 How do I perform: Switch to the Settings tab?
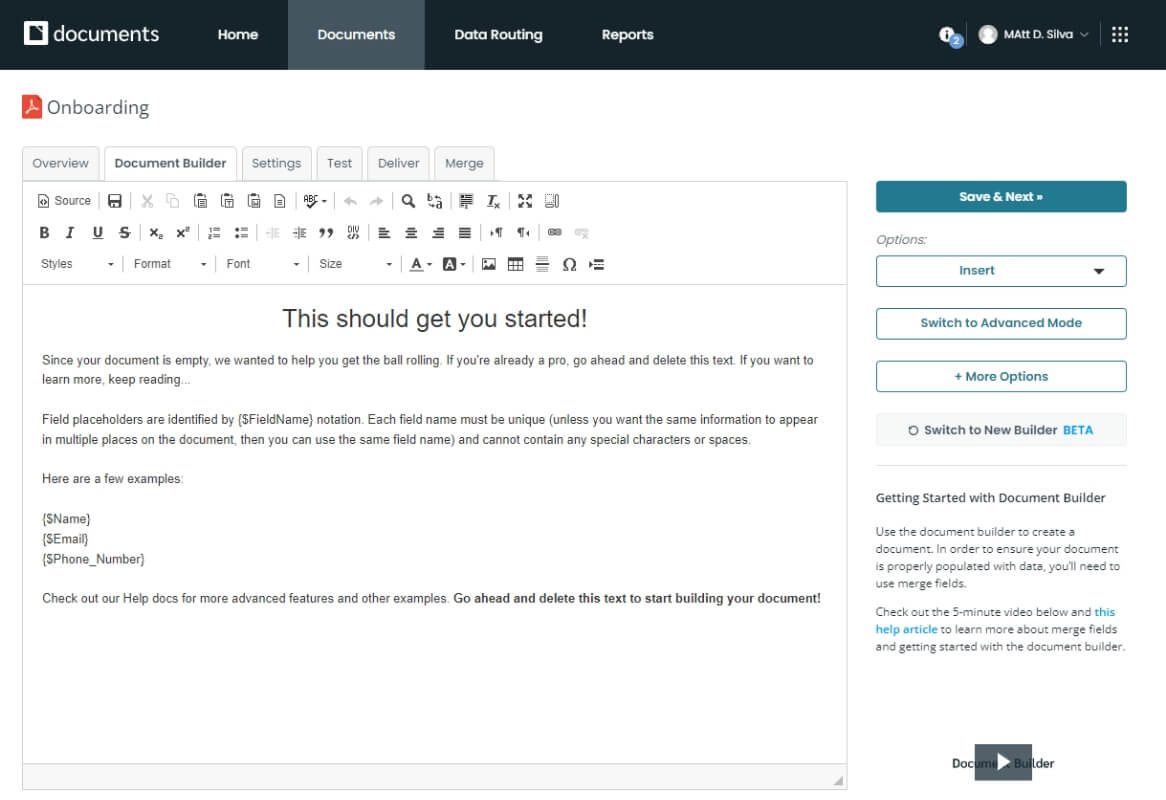click(276, 163)
